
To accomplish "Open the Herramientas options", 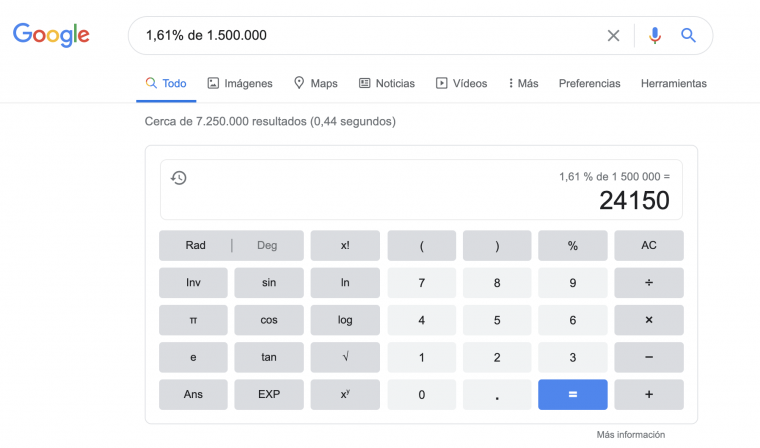I will pyautogui.click(x=673, y=84).
